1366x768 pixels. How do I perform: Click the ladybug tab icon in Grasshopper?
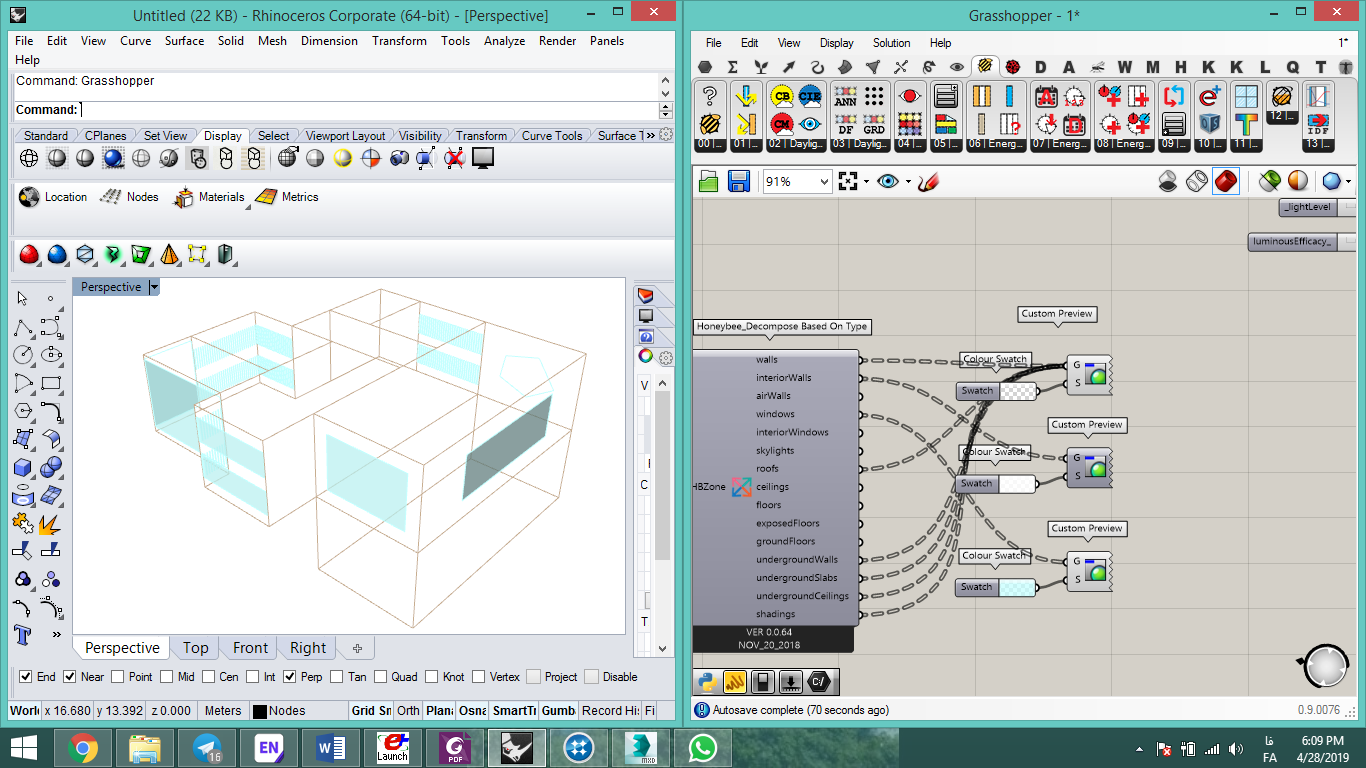[x=1013, y=67]
